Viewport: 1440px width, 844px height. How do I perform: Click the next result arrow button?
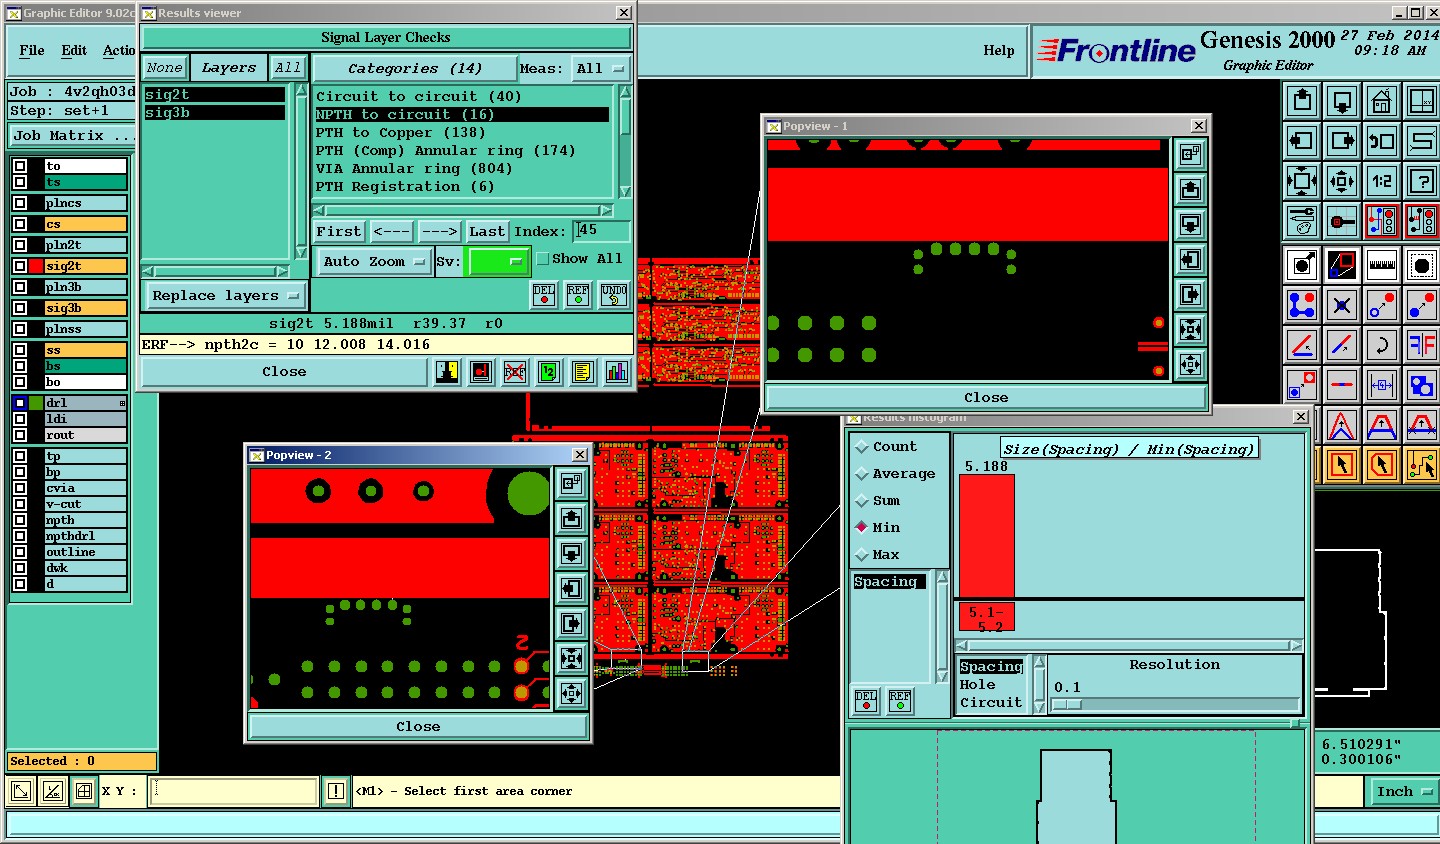click(439, 231)
